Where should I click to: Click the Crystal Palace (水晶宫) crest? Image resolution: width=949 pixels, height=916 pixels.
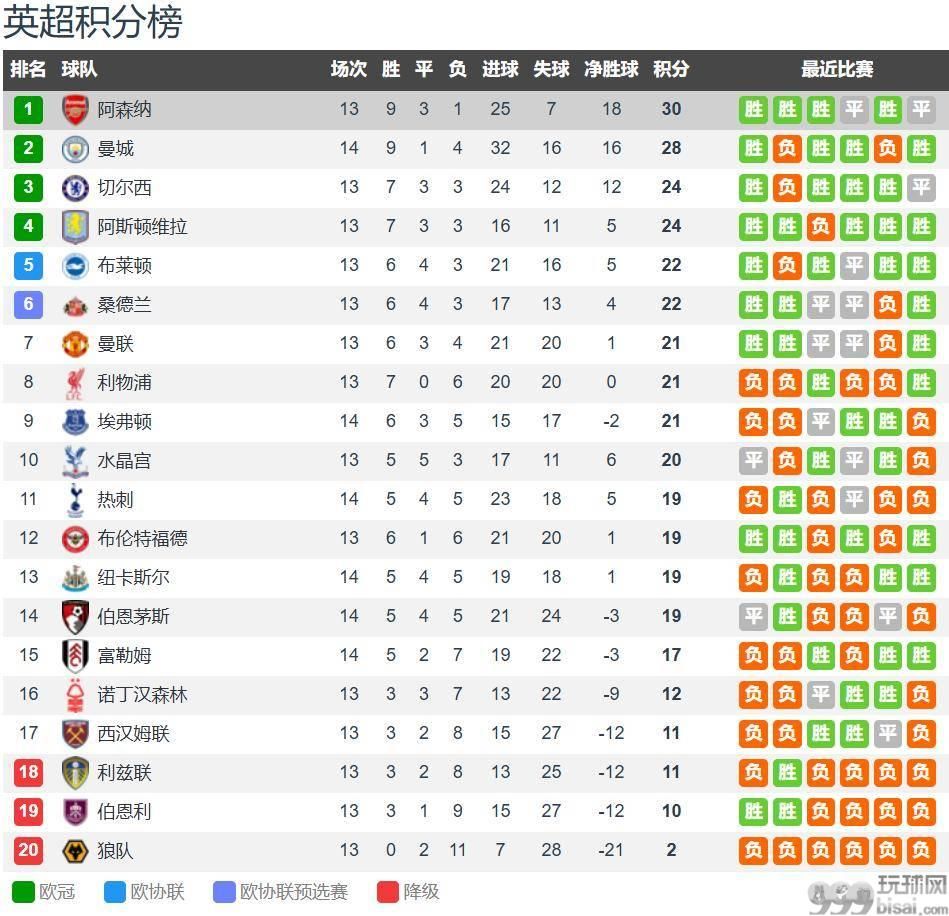75,460
